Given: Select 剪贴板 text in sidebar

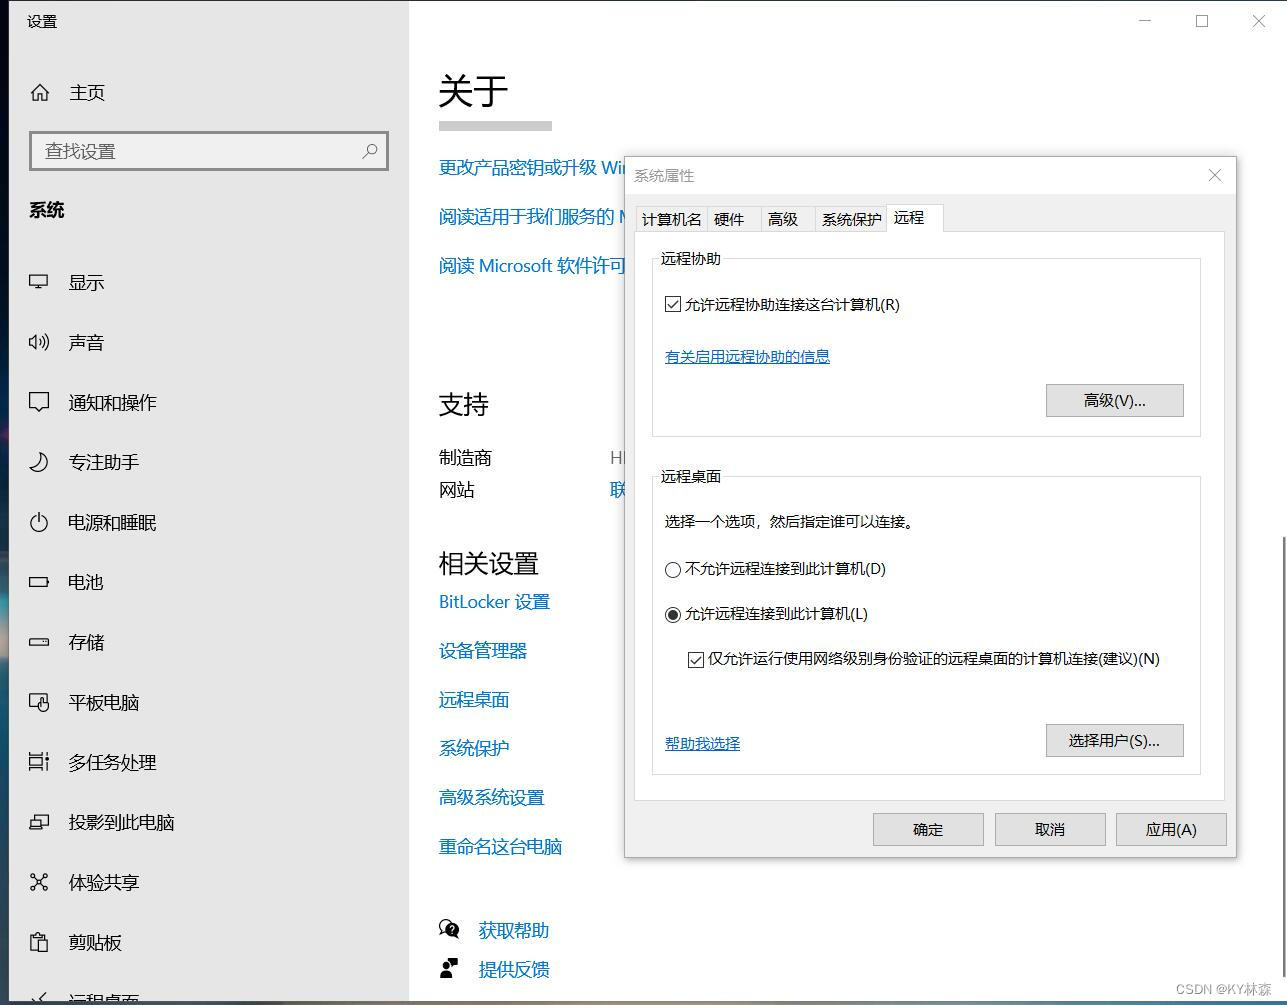Looking at the screenshot, I should coord(95,942).
